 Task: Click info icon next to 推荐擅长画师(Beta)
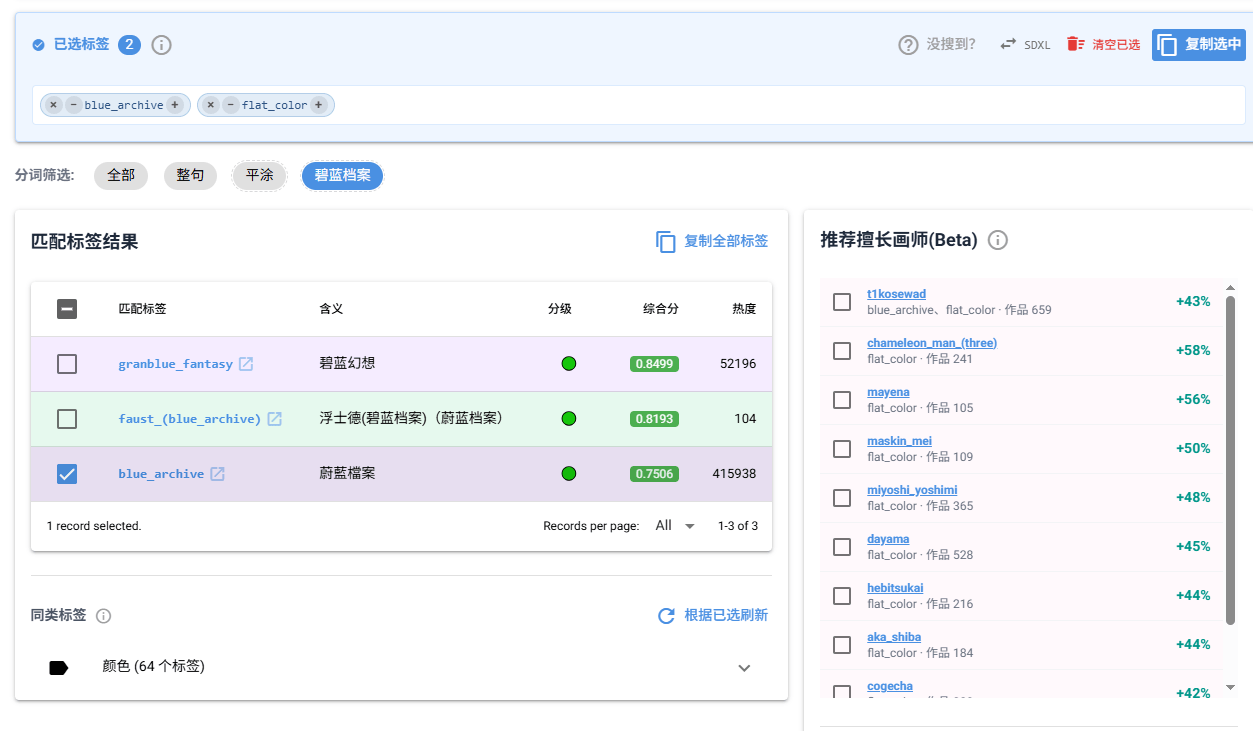[998, 240]
